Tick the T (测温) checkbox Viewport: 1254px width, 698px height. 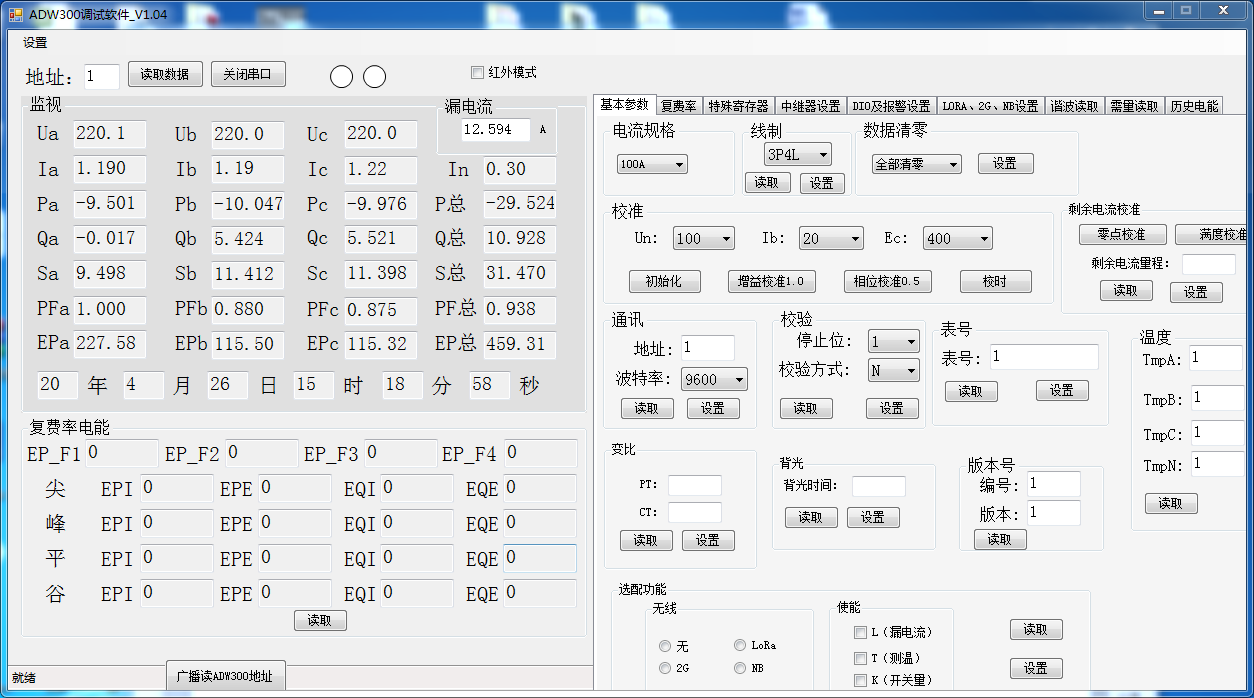tap(860, 658)
